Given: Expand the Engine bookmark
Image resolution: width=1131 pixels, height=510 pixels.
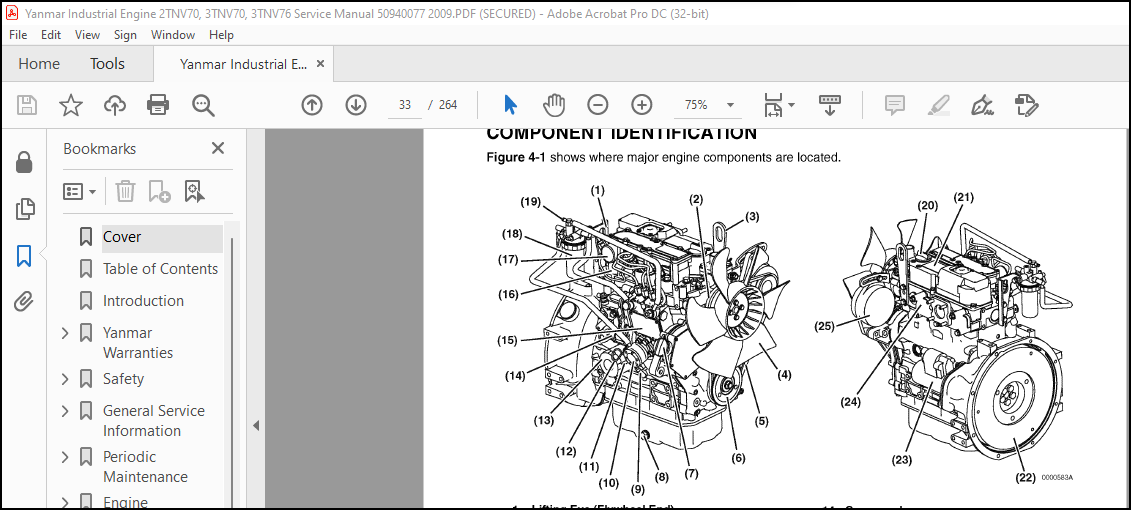Looking at the screenshot, I should click(x=65, y=502).
